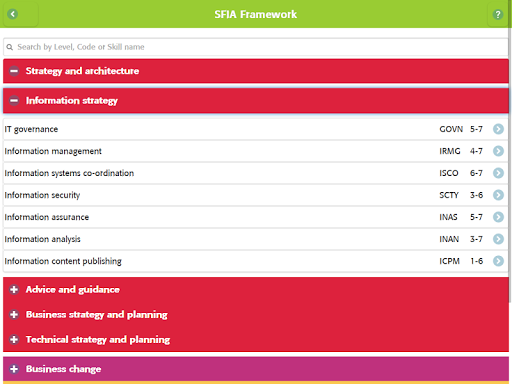This screenshot has width=512, height=384.
Task: Open Information assurance INAS arrow icon
Action: pyautogui.click(x=498, y=217)
